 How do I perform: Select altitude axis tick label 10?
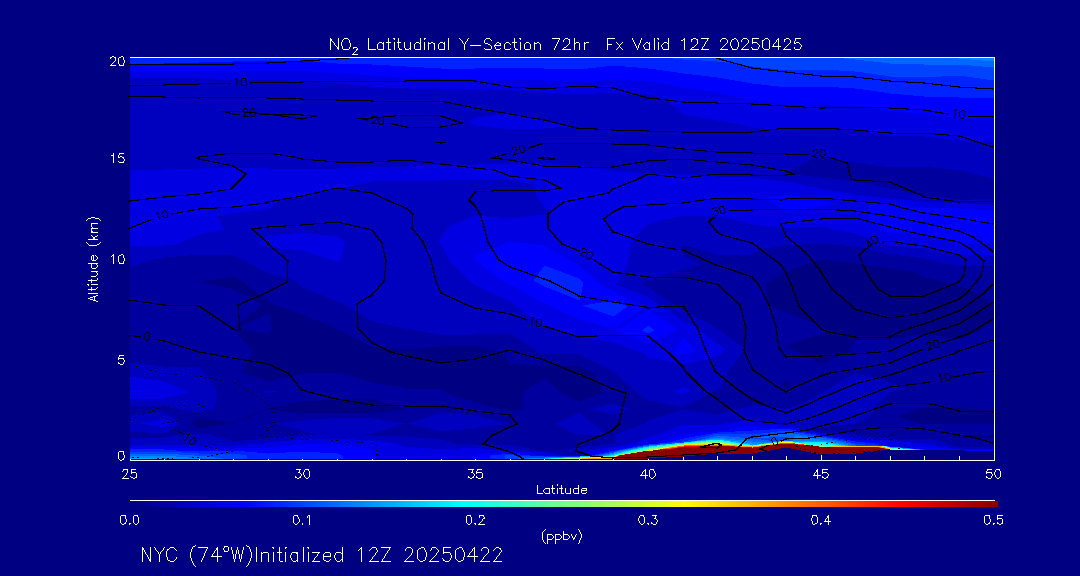(x=117, y=259)
